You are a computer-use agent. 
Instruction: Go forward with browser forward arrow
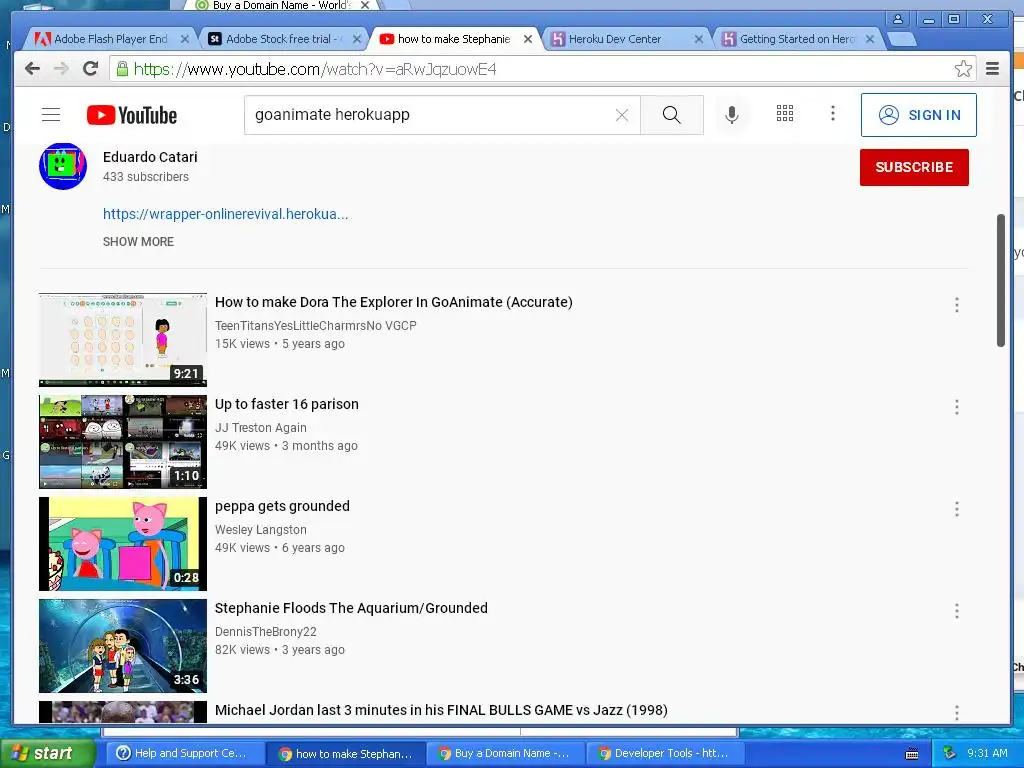(61, 69)
